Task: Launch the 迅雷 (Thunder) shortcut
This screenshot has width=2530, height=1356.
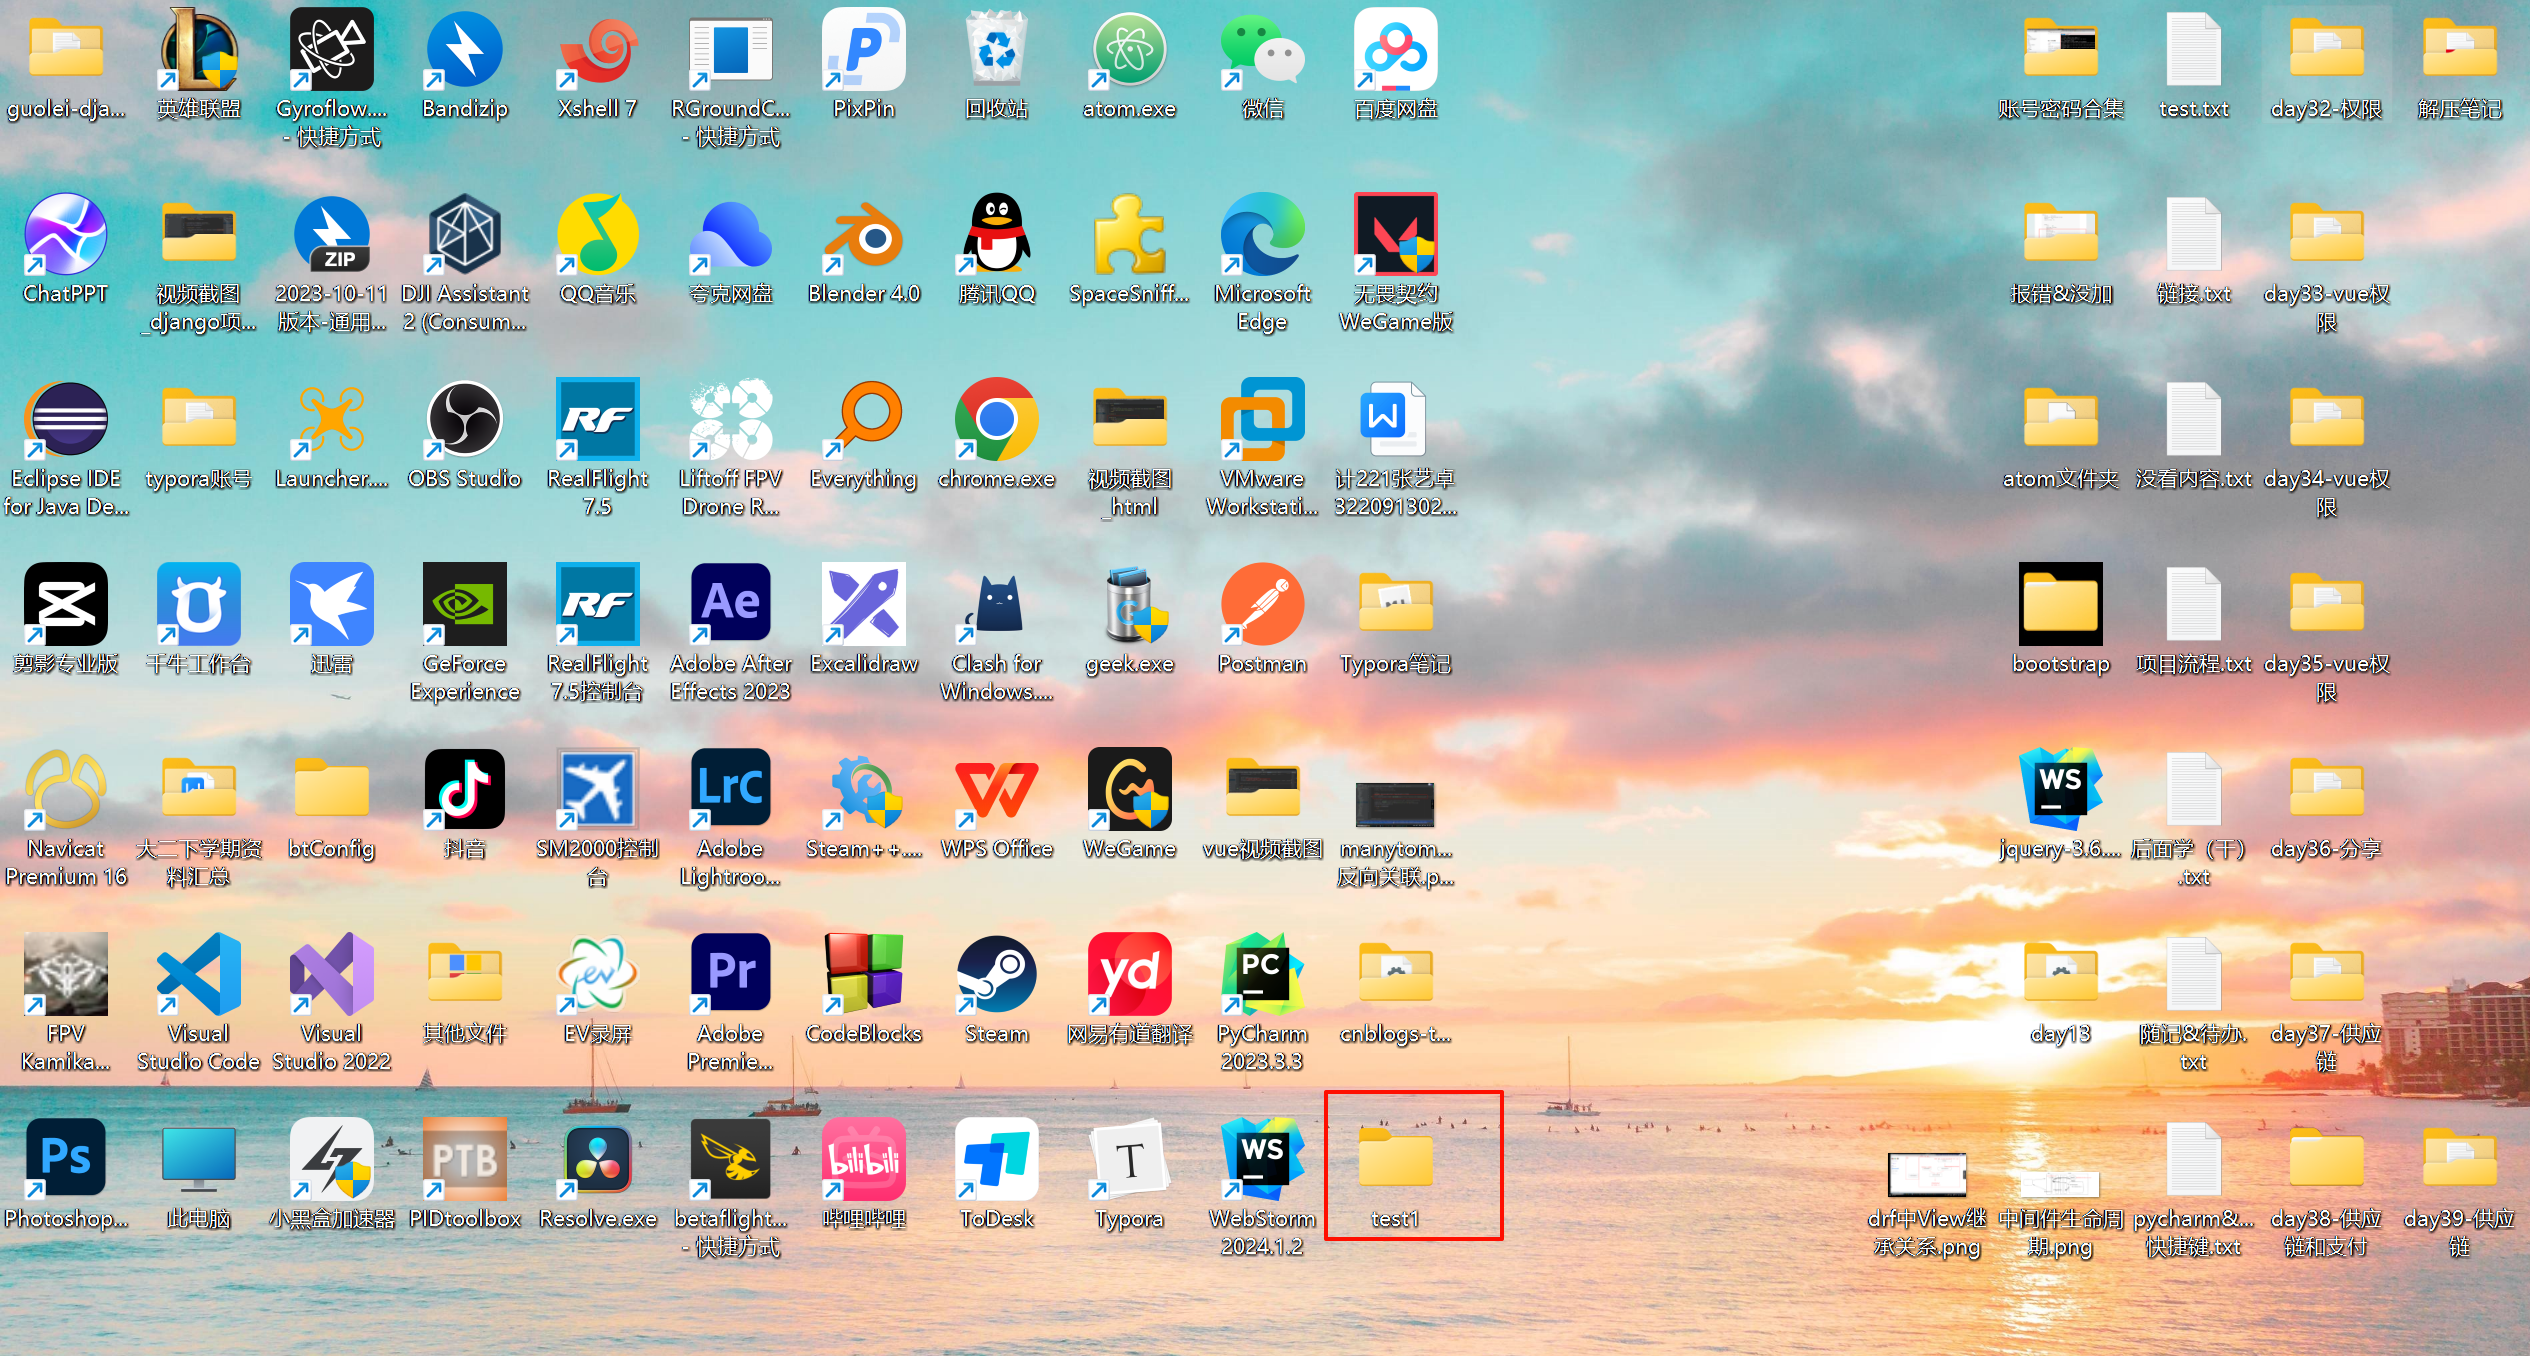Action: pos(332,605)
